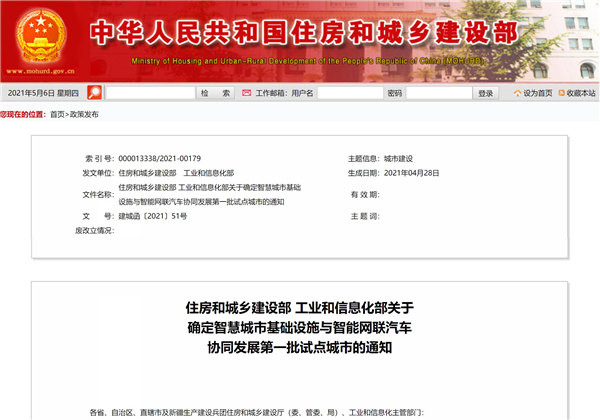Select generation date 2021年04月28日

click(x=411, y=173)
